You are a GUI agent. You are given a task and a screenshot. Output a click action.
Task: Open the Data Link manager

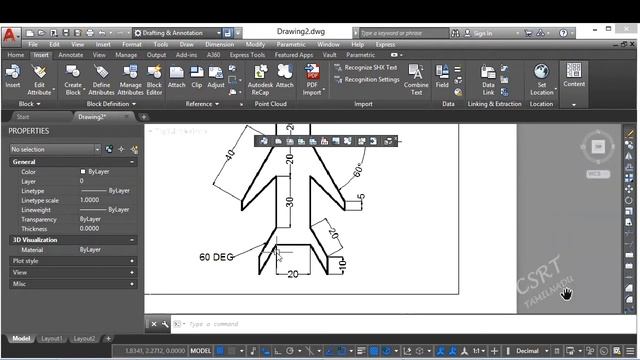pos(488,80)
